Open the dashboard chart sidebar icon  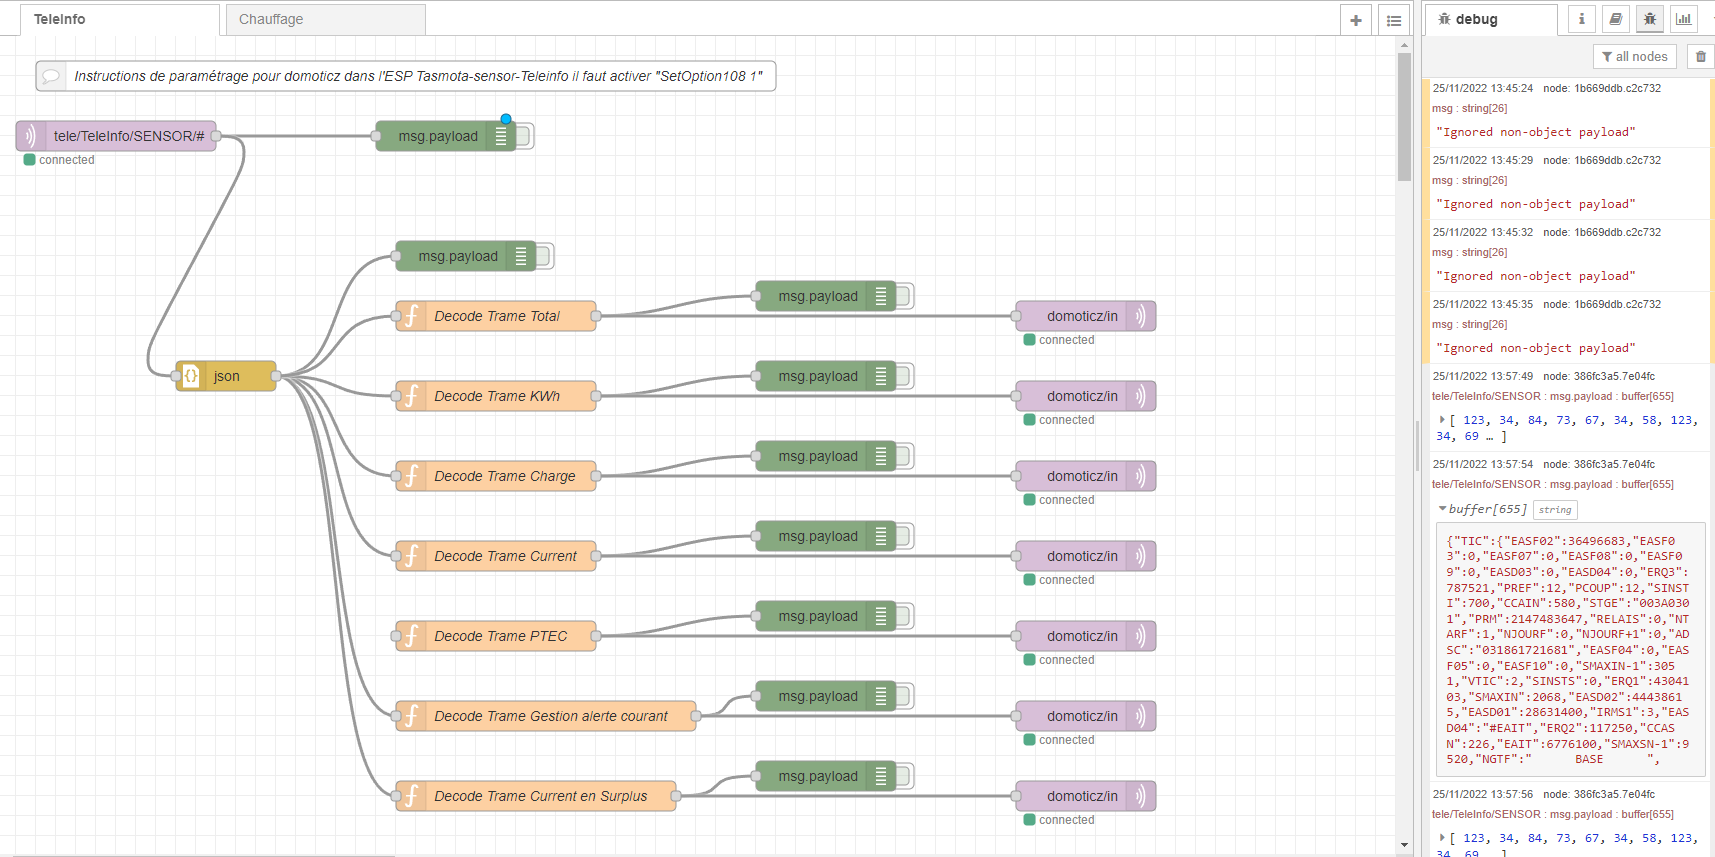tap(1684, 19)
